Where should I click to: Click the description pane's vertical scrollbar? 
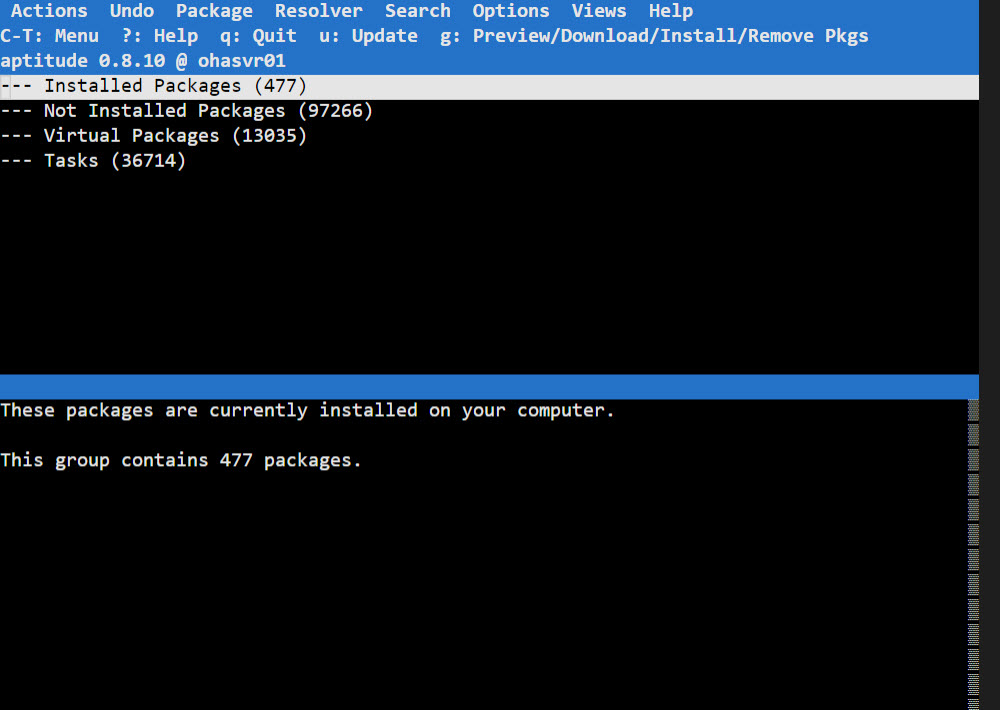(x=973, y=550)
